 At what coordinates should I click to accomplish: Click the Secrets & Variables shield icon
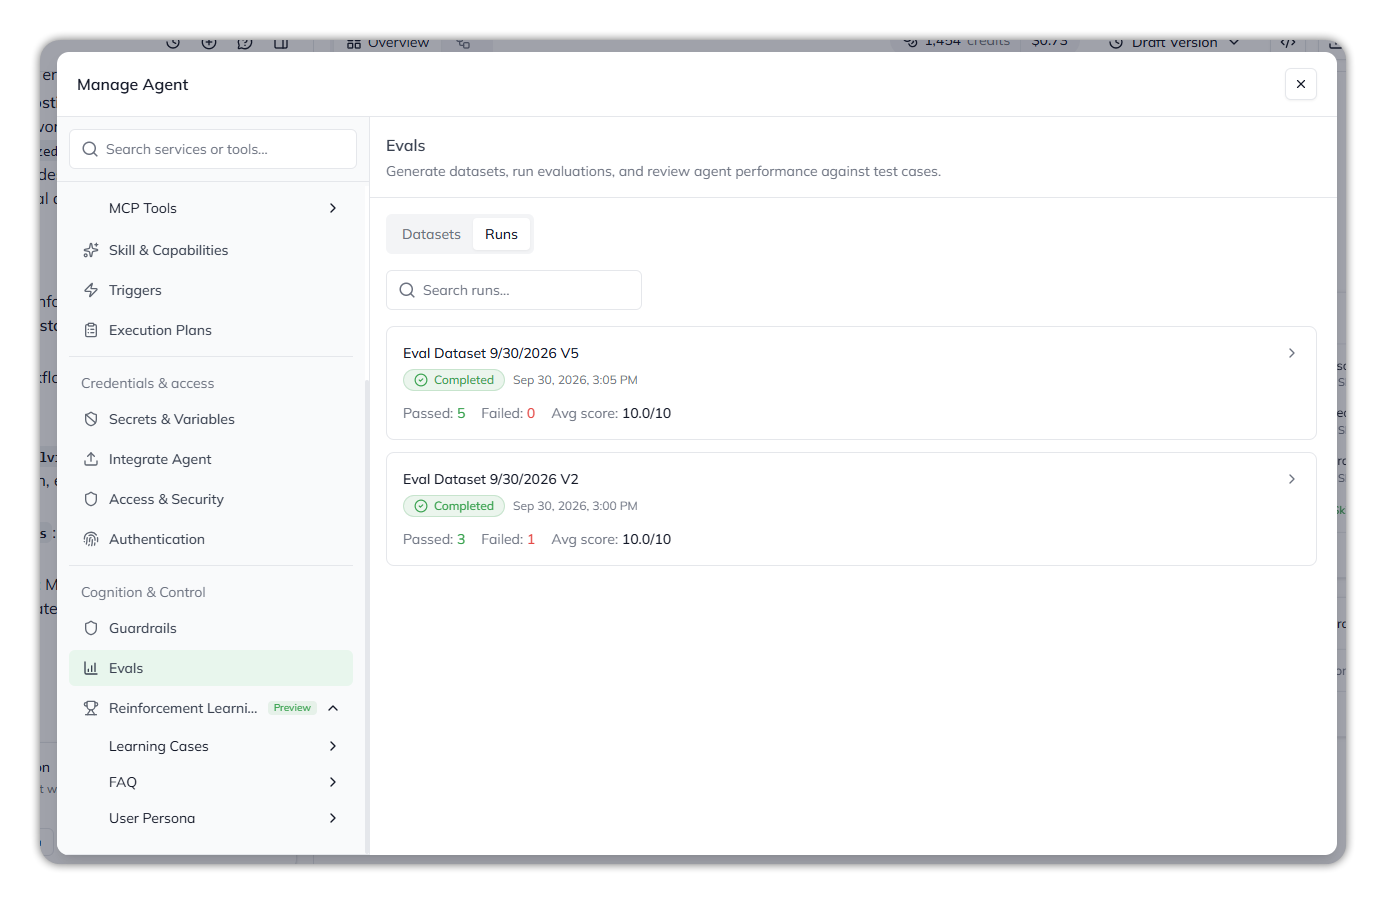click(91, 419)
